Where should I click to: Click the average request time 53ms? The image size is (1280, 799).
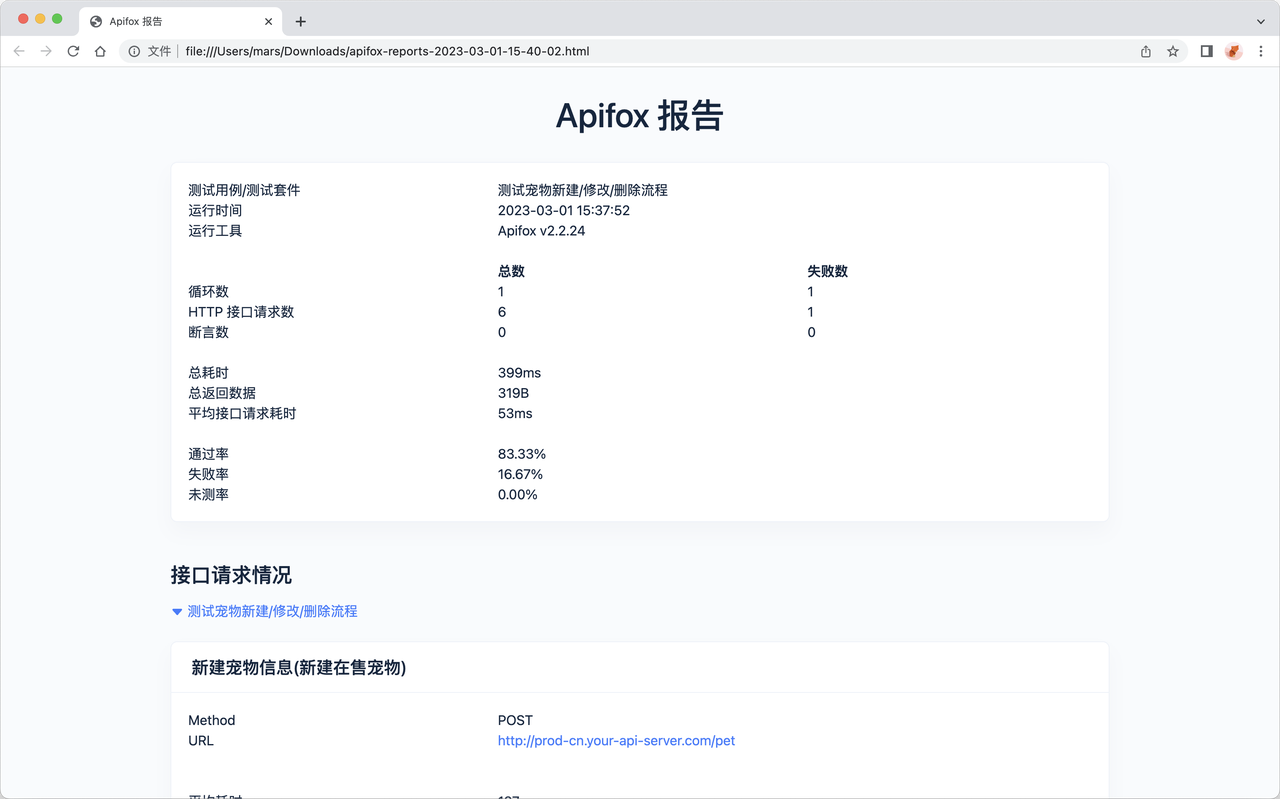click(x=515, y=413)
